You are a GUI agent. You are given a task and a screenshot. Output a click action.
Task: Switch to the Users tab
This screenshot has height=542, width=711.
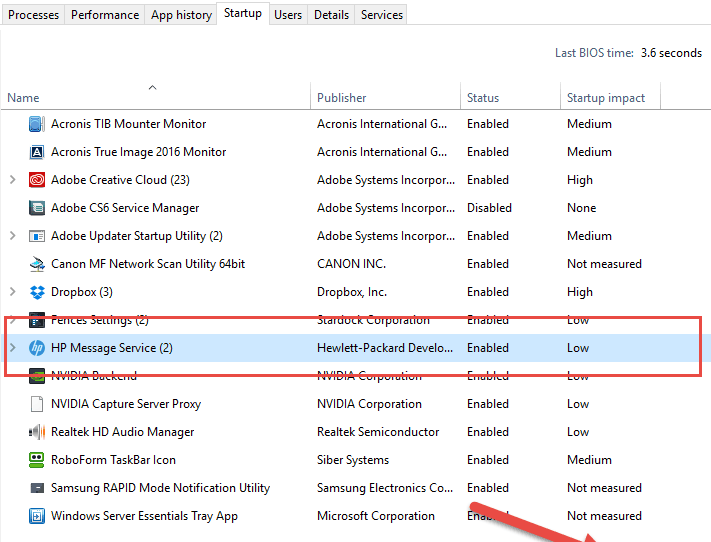[288, 15]
